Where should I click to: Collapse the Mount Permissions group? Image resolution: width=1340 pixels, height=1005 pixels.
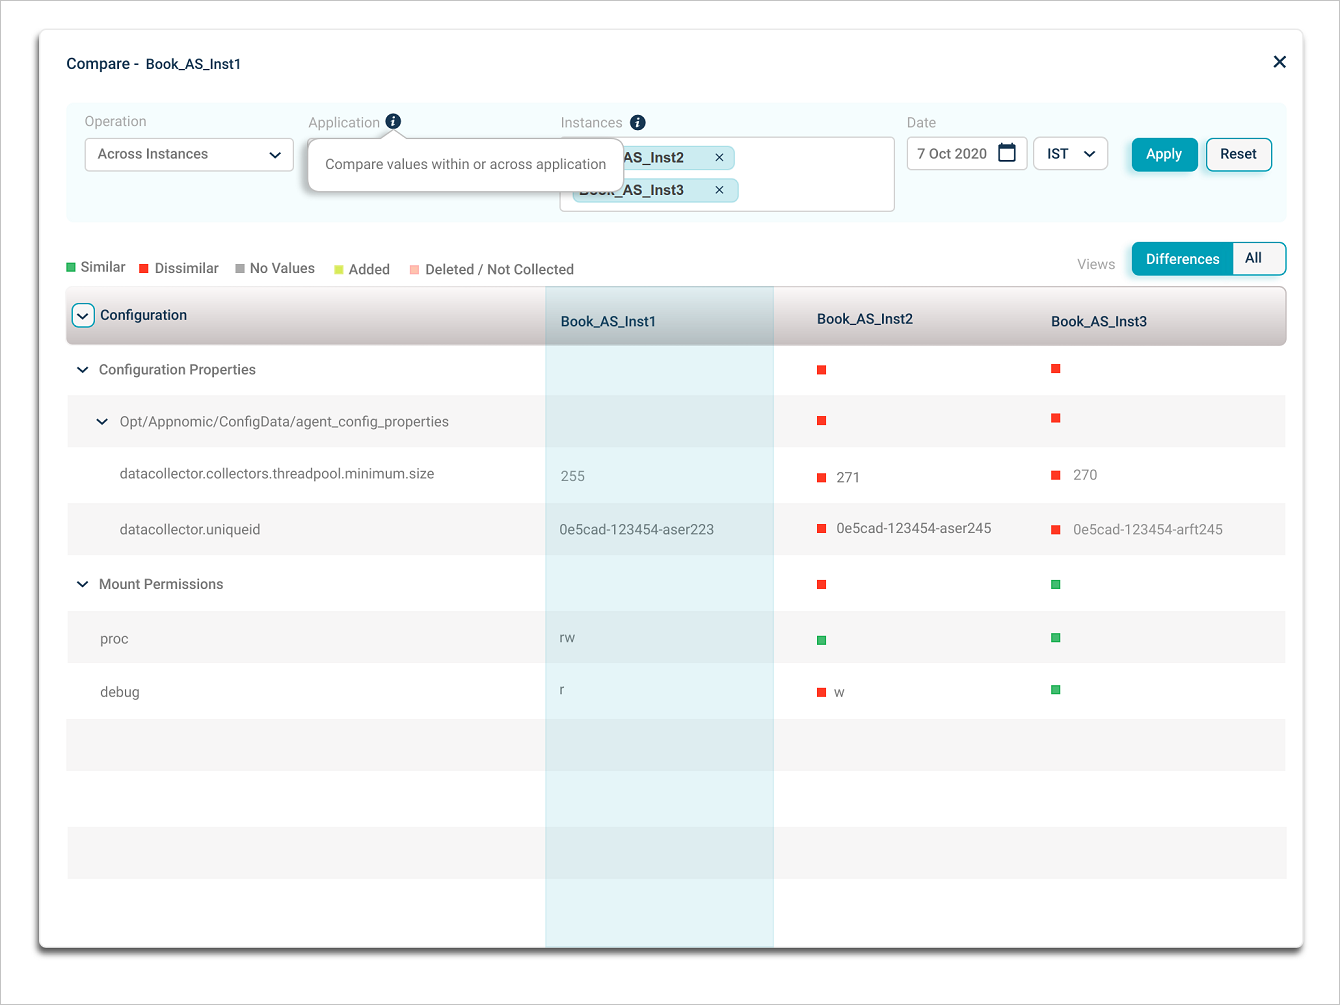83,585
